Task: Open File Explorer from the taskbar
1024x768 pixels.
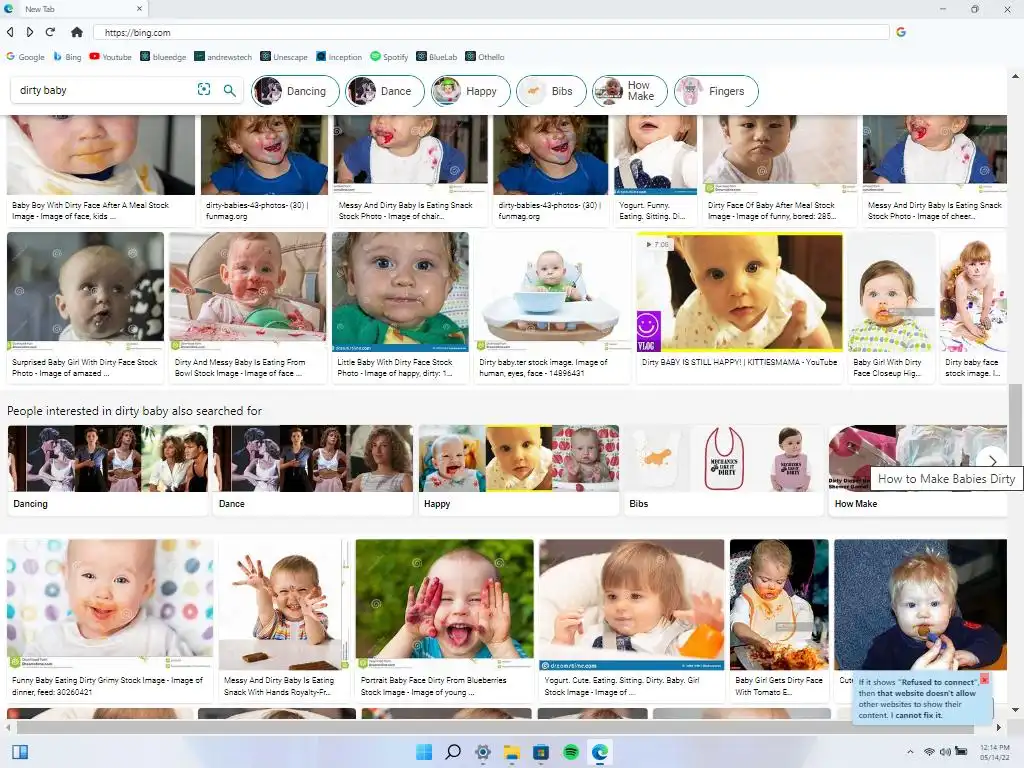Action: pos(511,752)
